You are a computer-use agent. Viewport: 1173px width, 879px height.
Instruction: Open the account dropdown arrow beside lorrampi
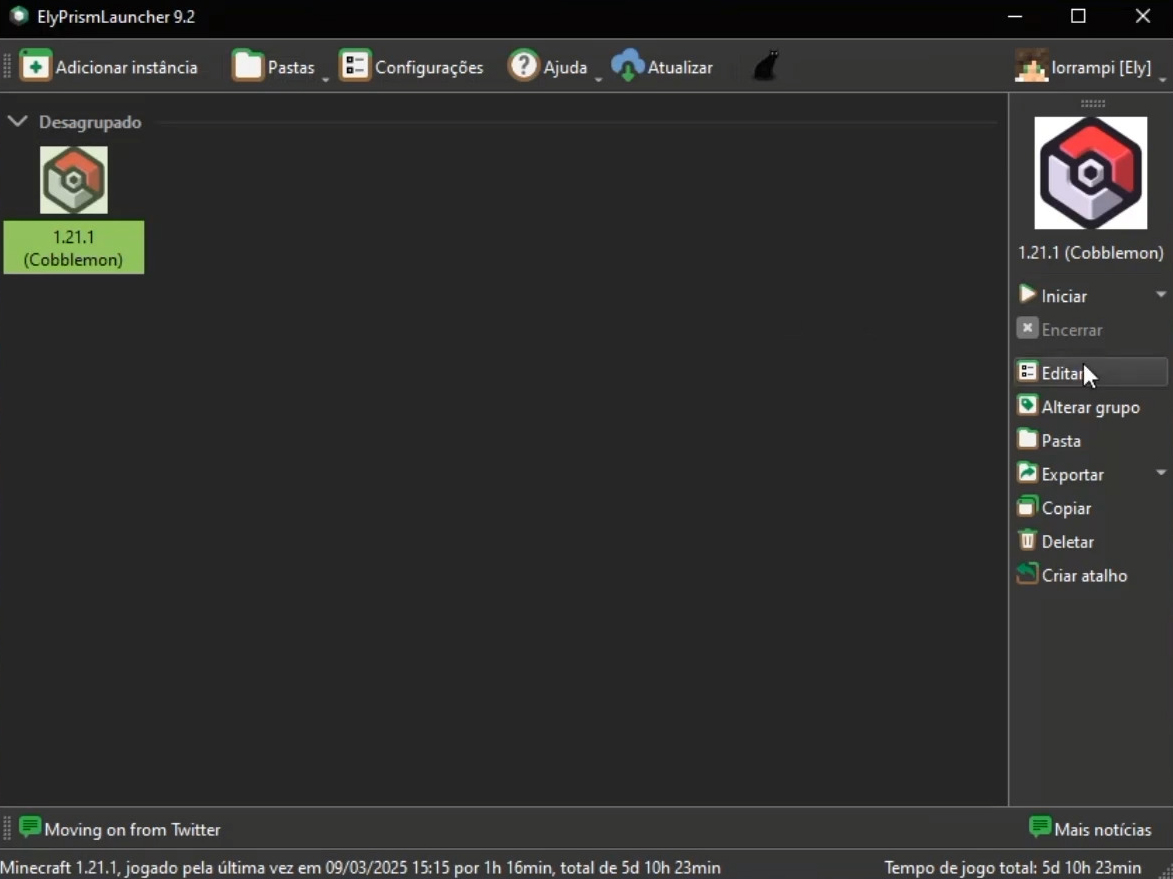[1162, 79]
